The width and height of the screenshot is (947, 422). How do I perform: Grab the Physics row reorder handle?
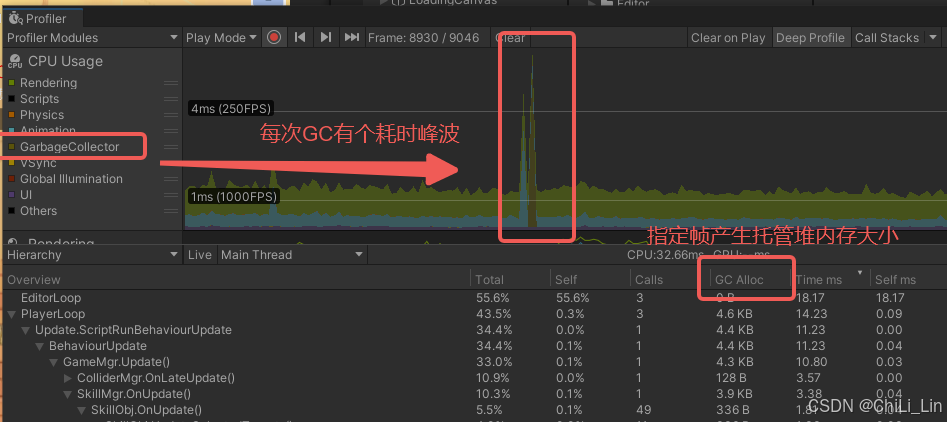[x=172, y=115]
